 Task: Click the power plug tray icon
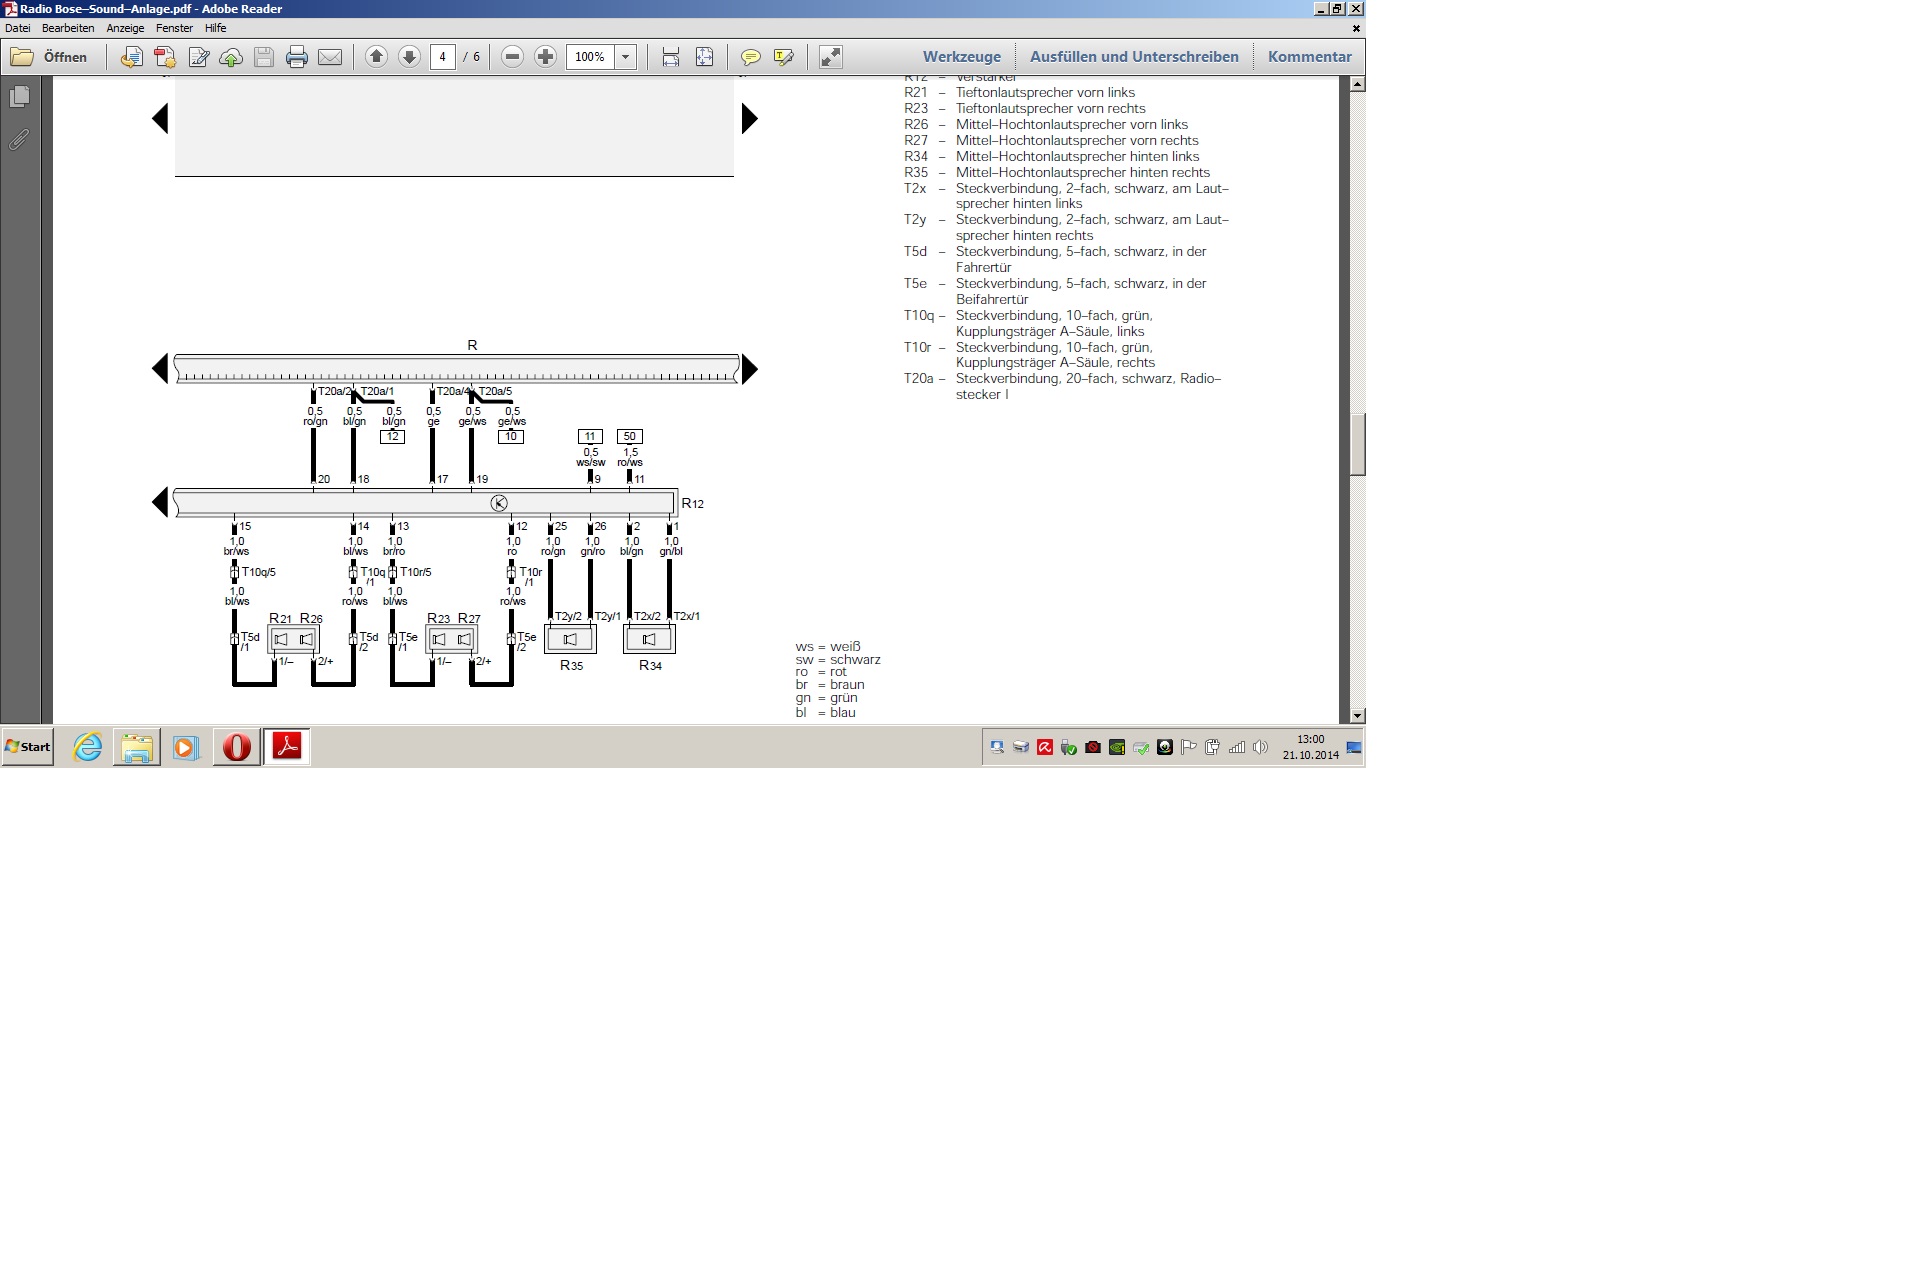1213,747
